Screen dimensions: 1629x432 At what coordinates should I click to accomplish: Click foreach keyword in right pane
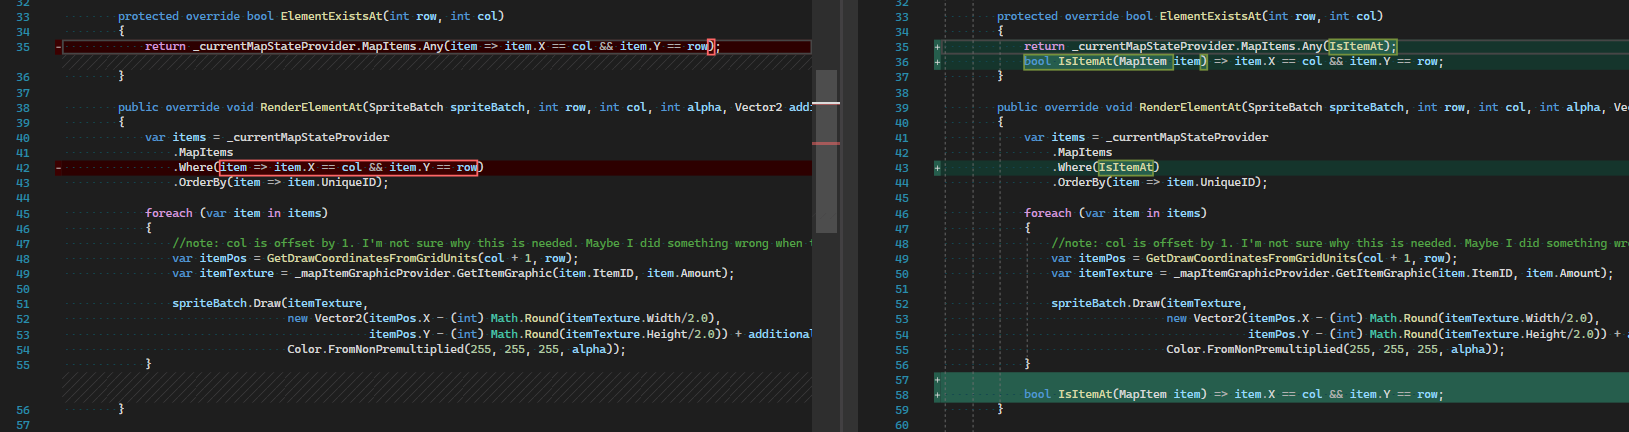(1048, 213)
